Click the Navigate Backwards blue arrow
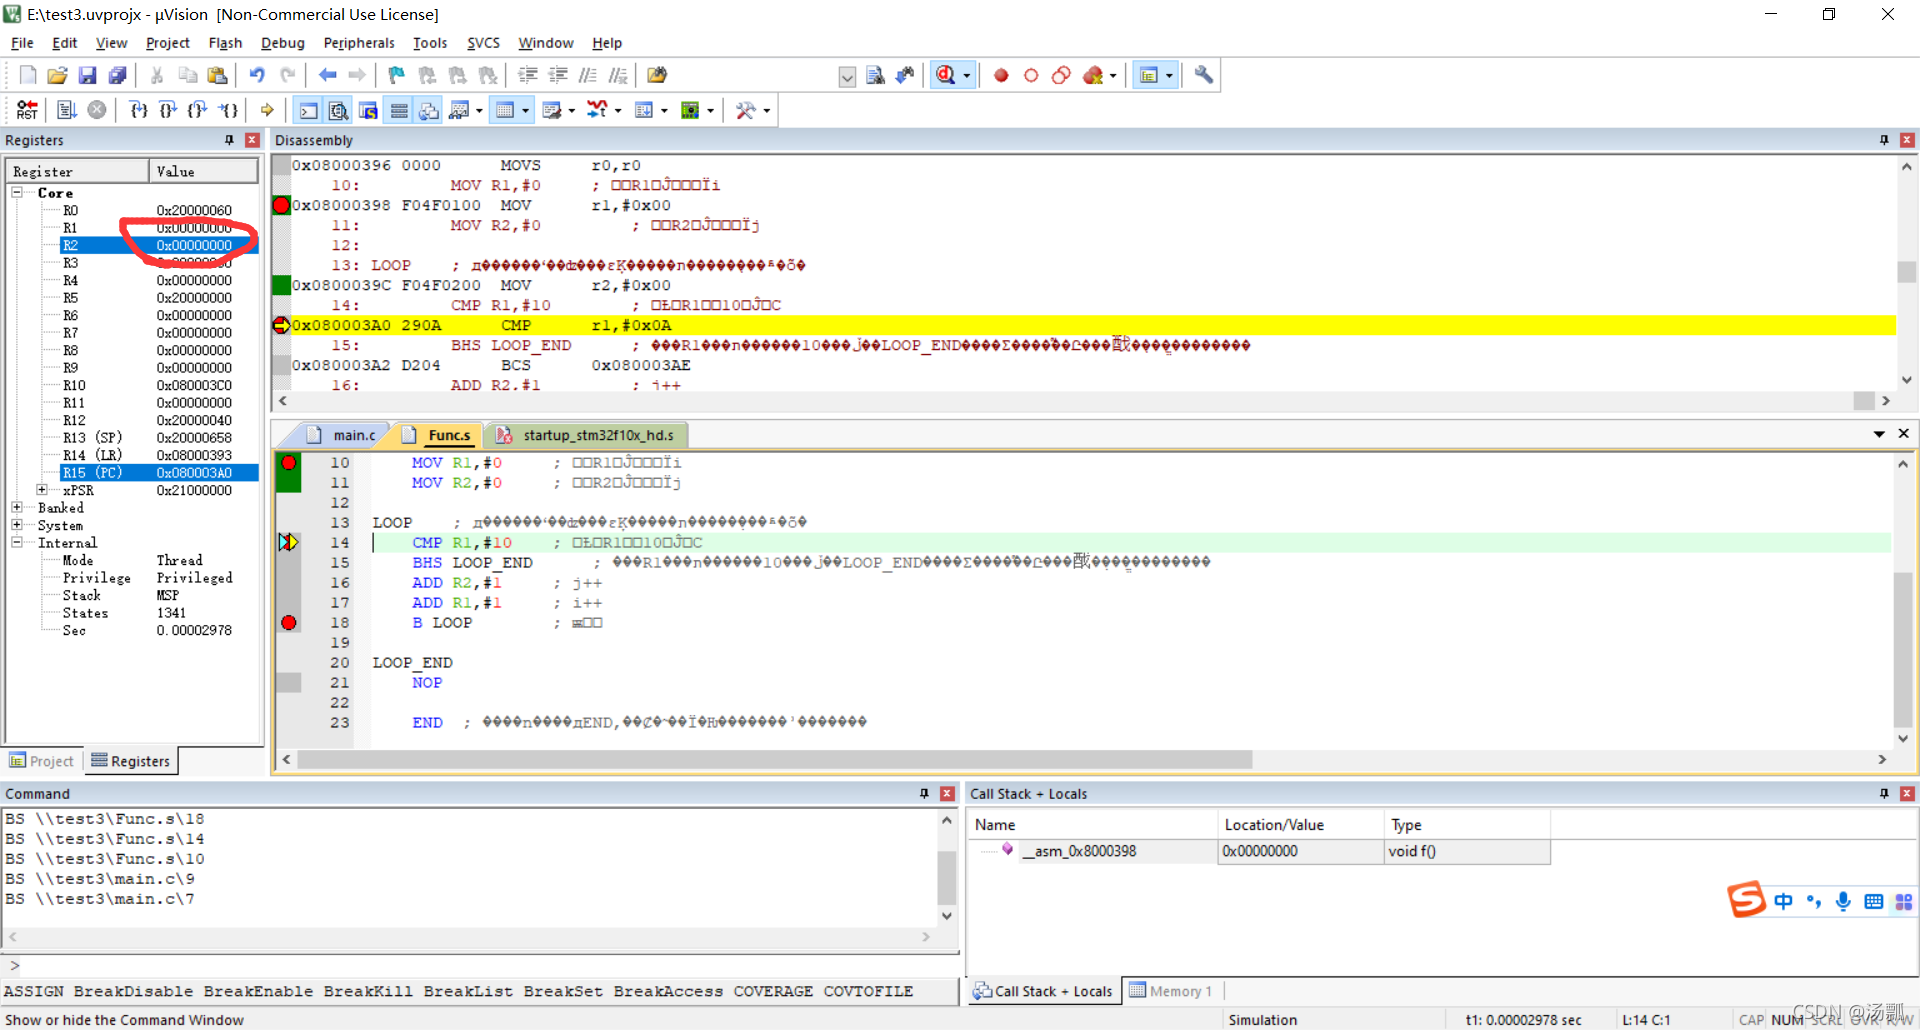The image size is (1920, 1030). [x=327, y=75]
